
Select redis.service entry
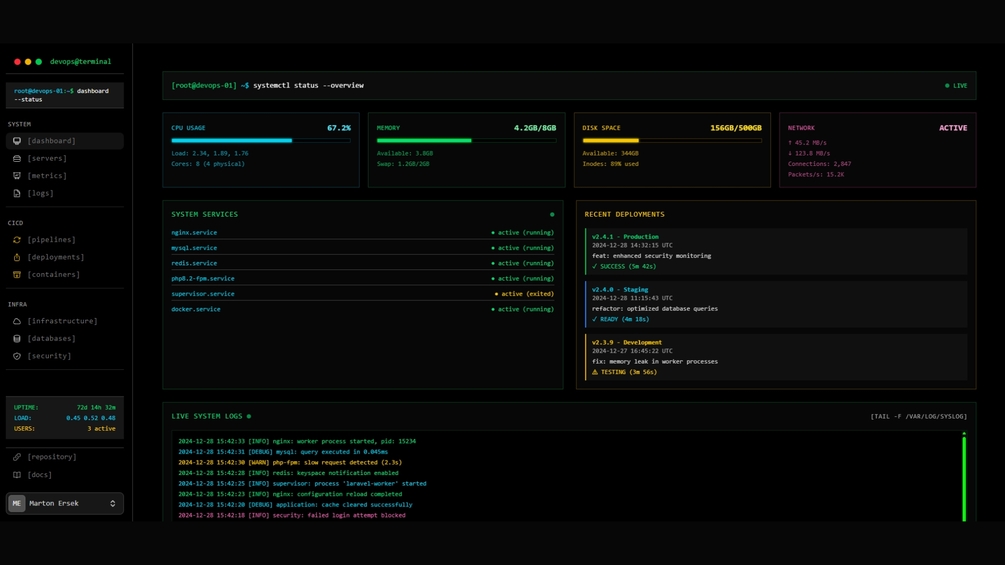[x=194, y=263]
